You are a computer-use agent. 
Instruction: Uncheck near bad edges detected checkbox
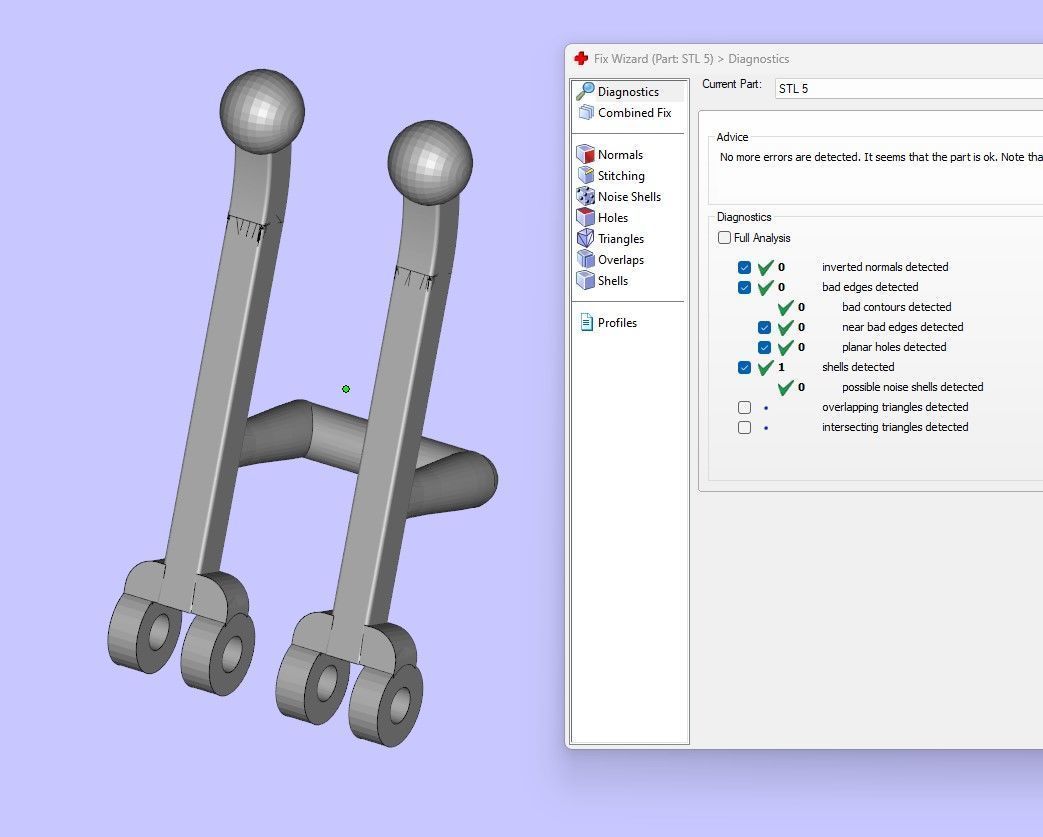coord(764,327)
